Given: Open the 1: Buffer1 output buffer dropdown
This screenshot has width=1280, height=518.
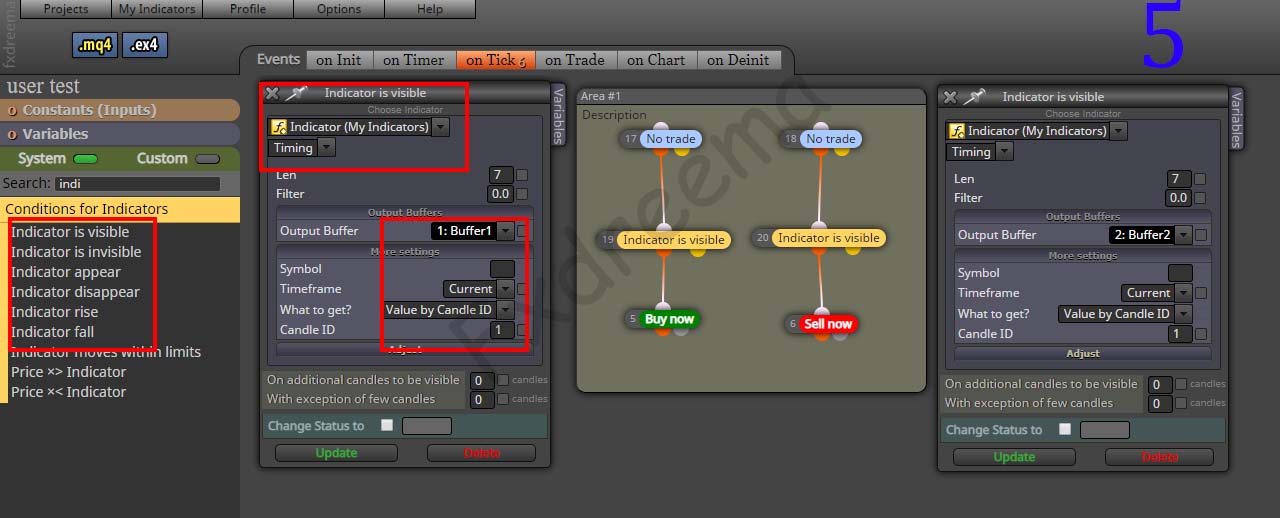Looking at the screenshot, I should [x=506, y=231].
